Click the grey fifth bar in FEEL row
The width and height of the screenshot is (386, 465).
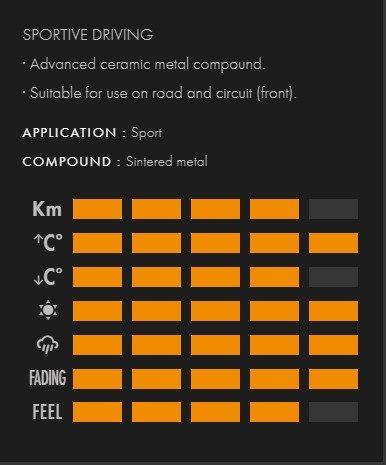[x=333, y=412]
